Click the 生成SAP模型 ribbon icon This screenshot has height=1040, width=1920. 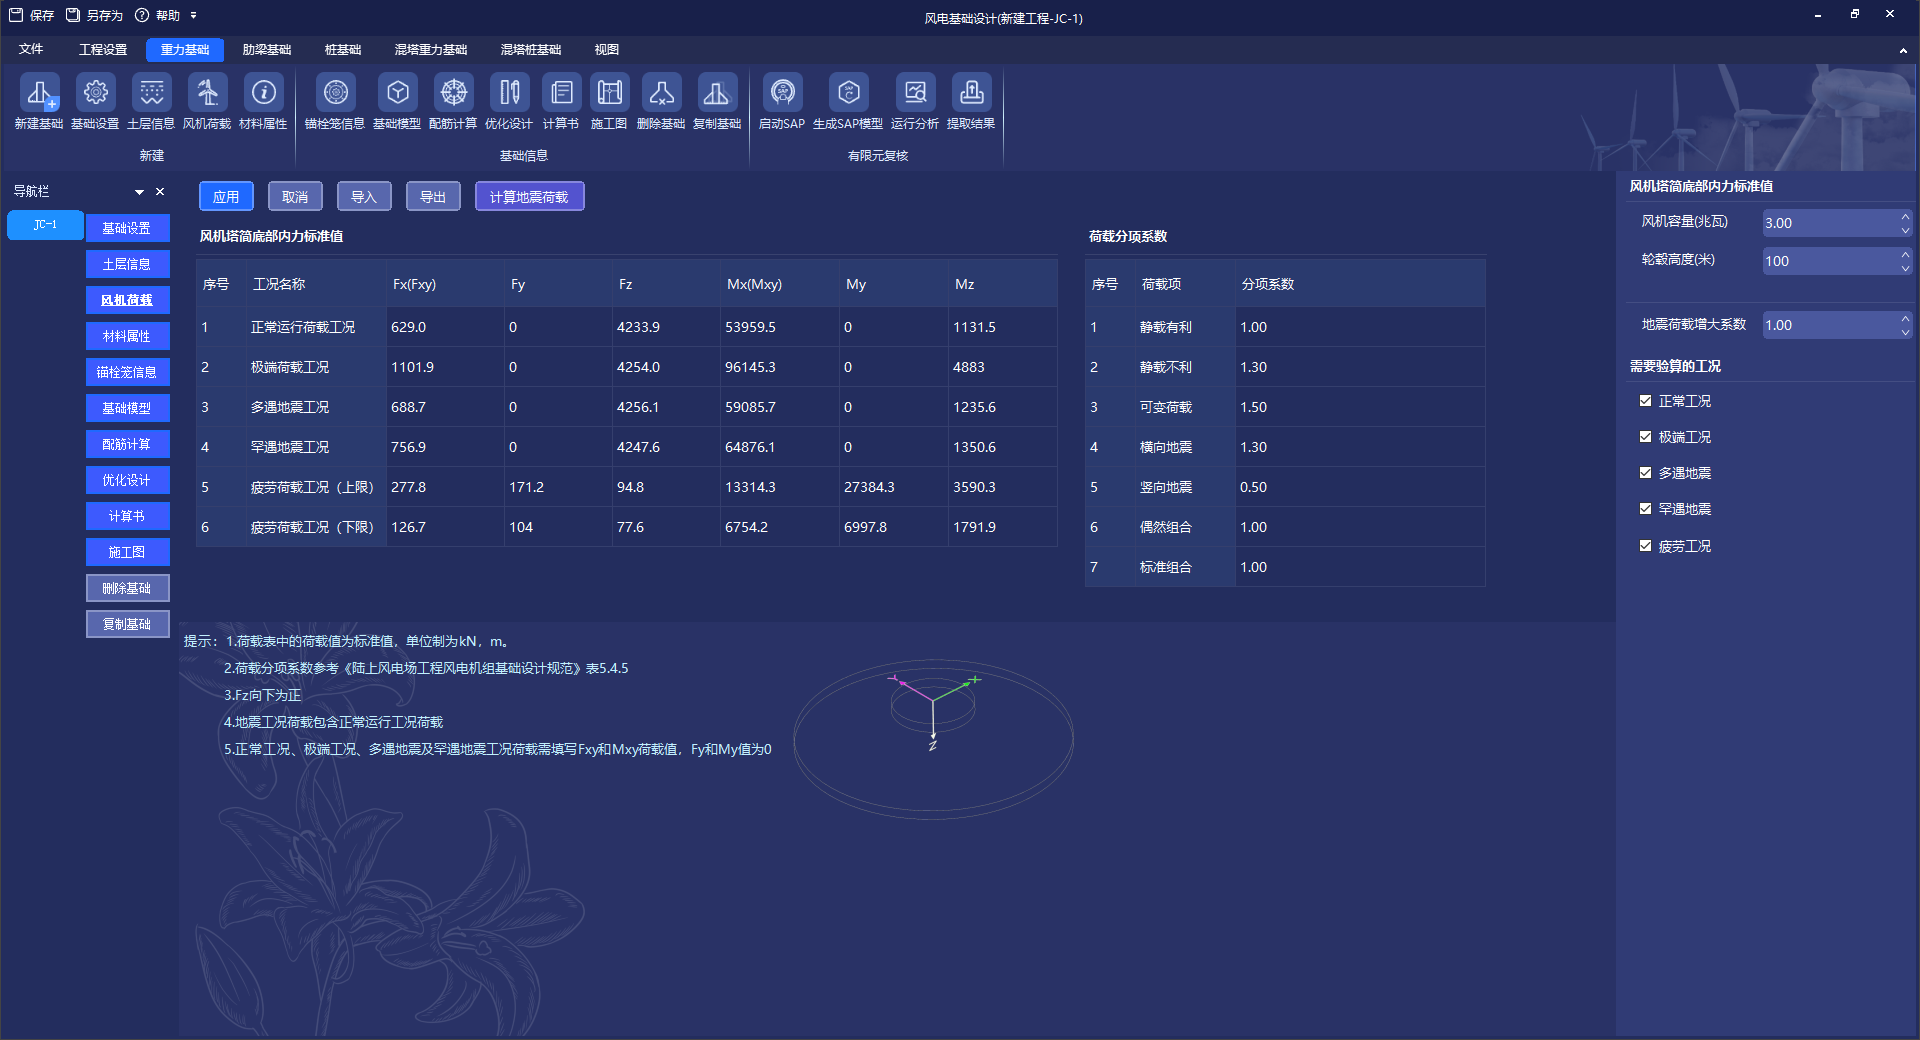click(848, 94)
